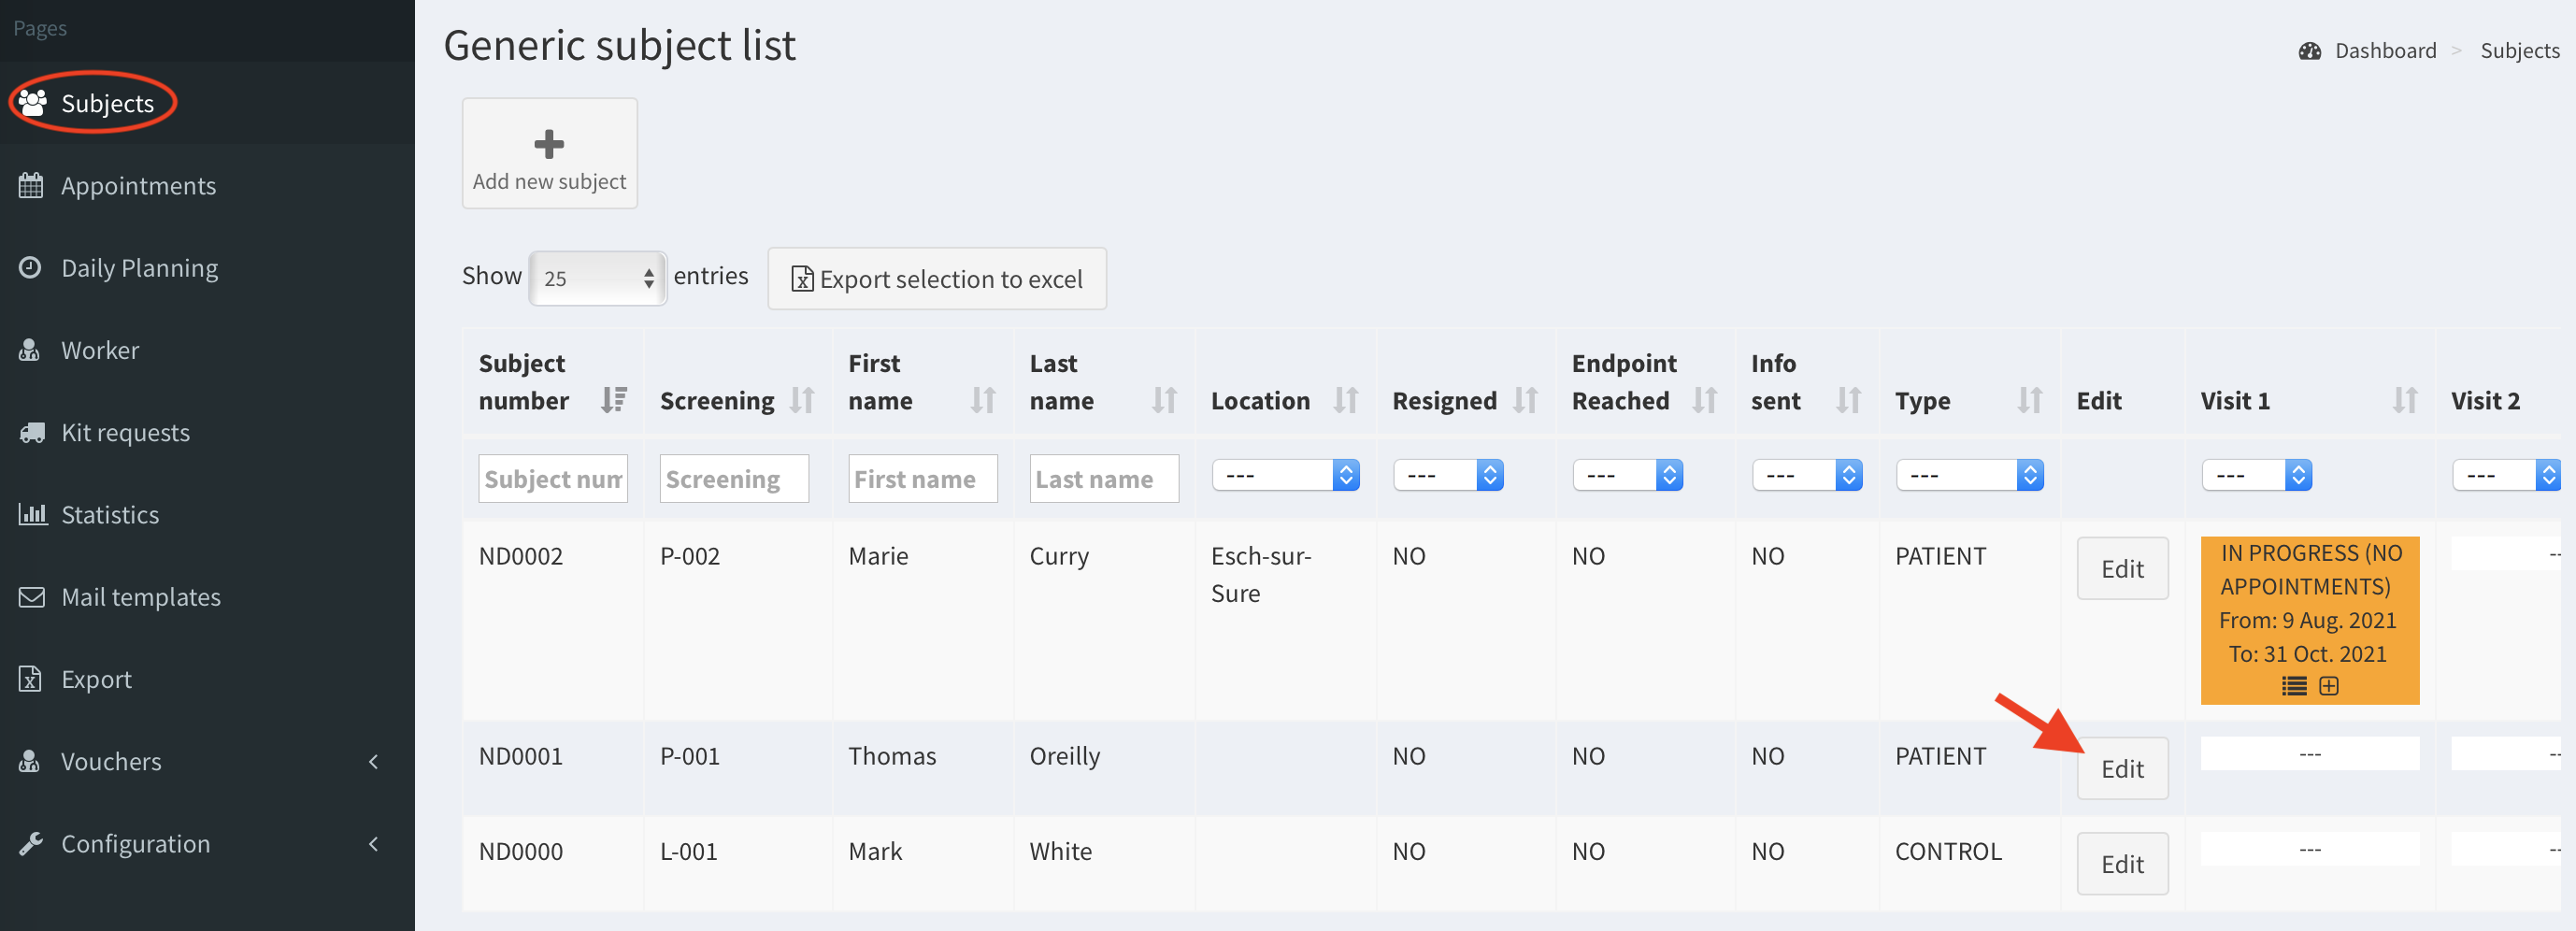Edit subject ND0001 Thomas Oreilly
Image resolution: width=2576 pixels, height=931 pixels.
(2121, 768)
